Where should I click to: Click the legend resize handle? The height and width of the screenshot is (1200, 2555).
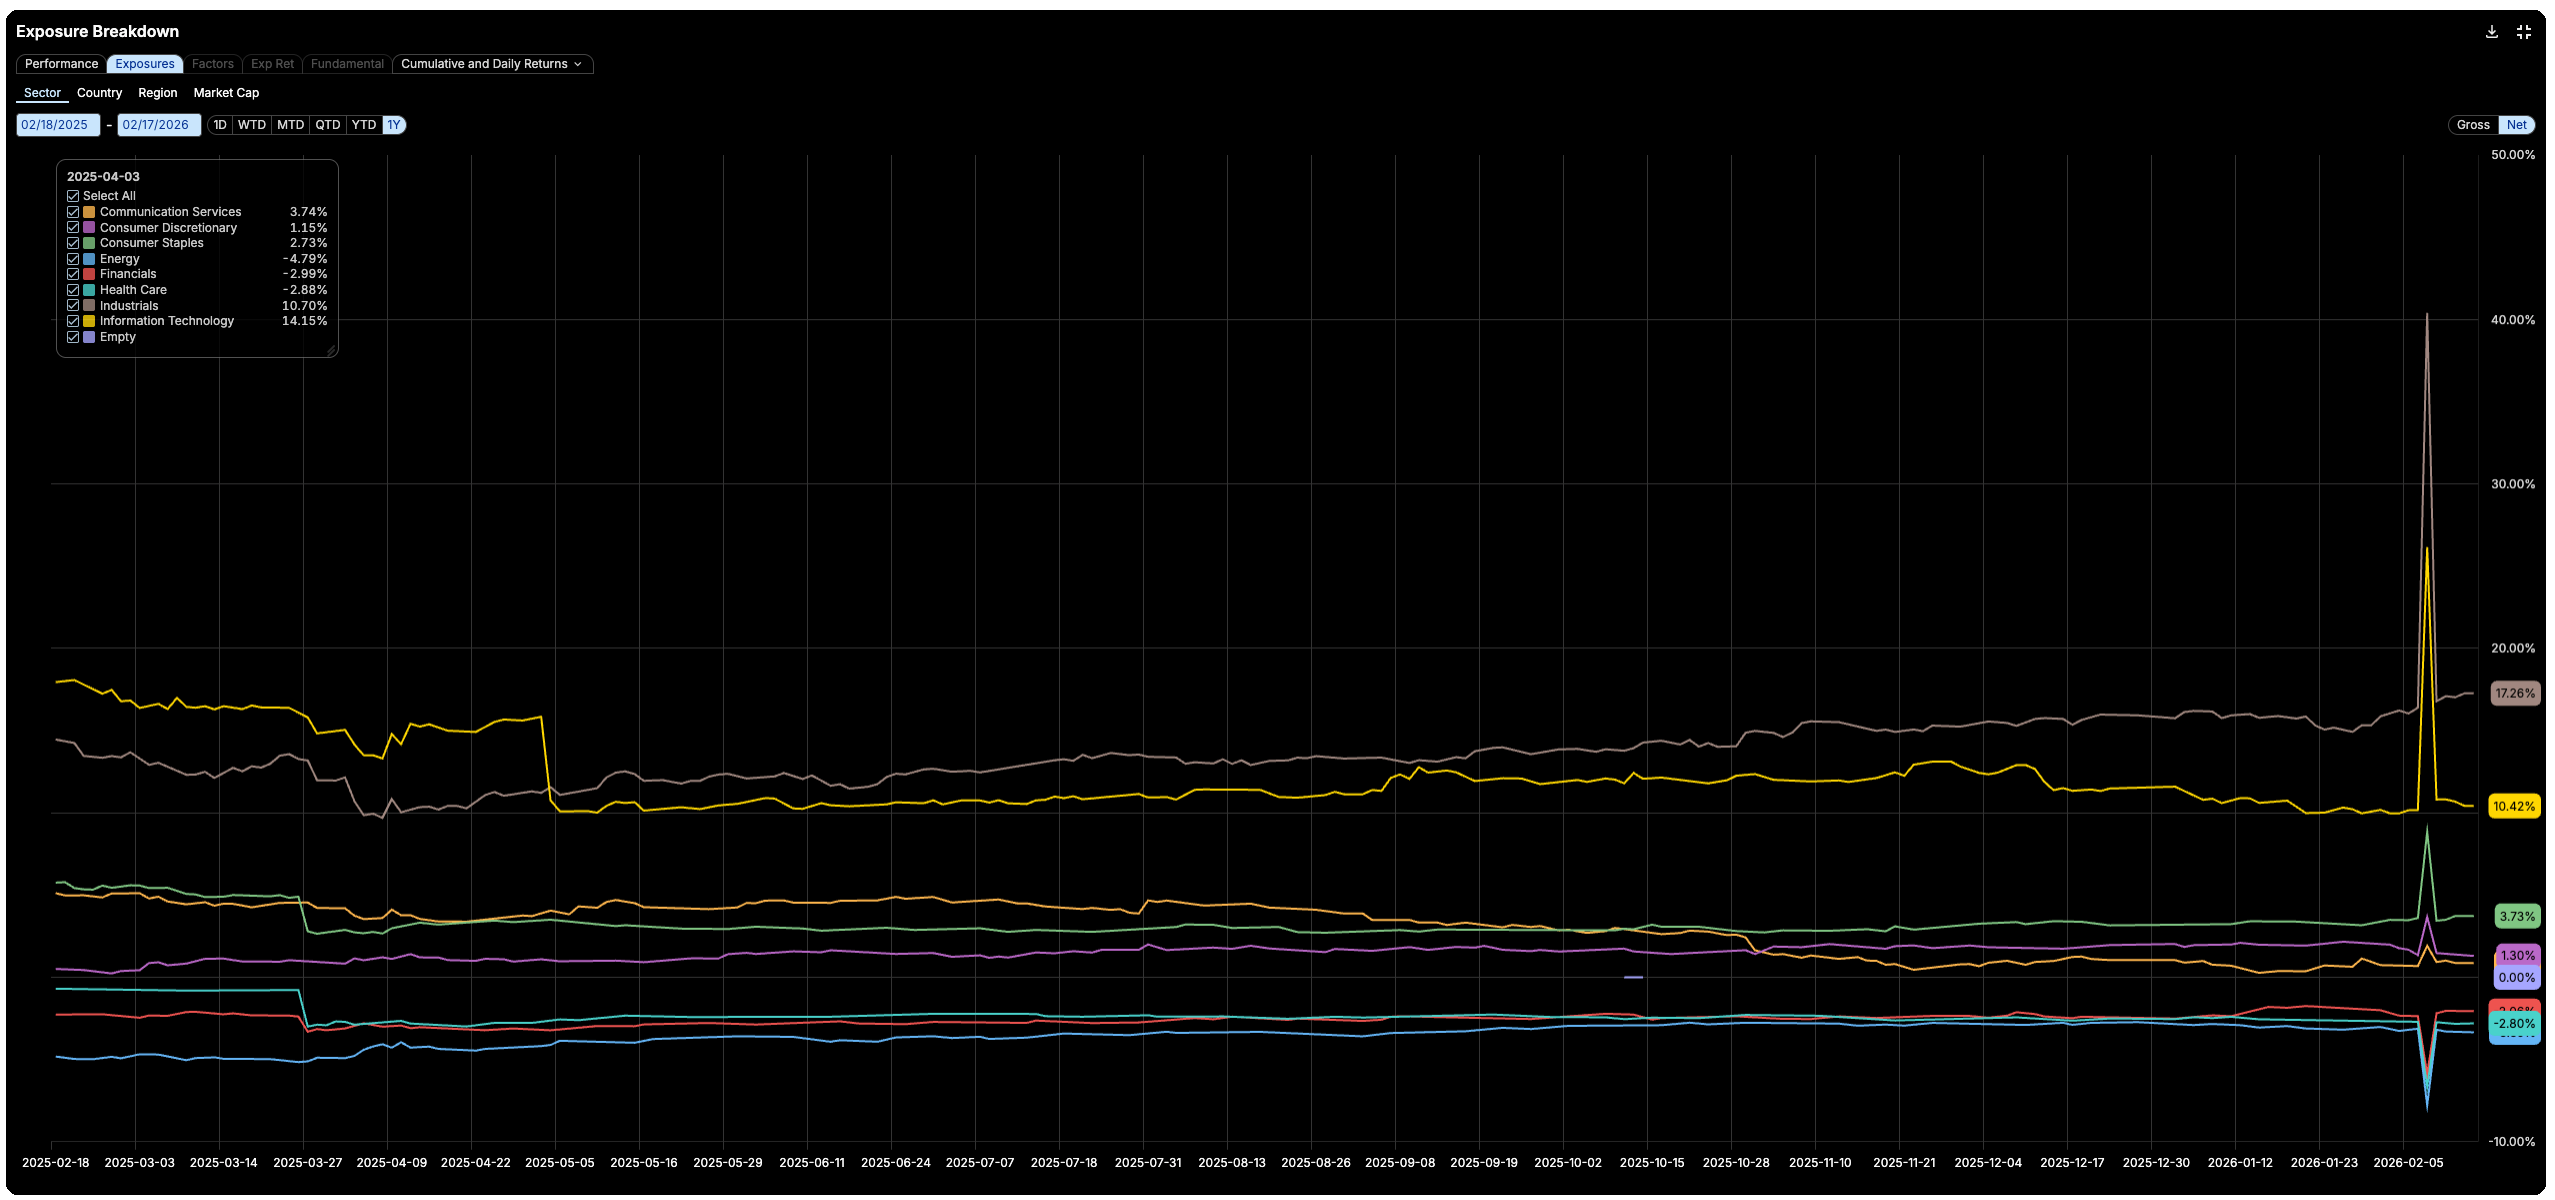click(331, 351)
